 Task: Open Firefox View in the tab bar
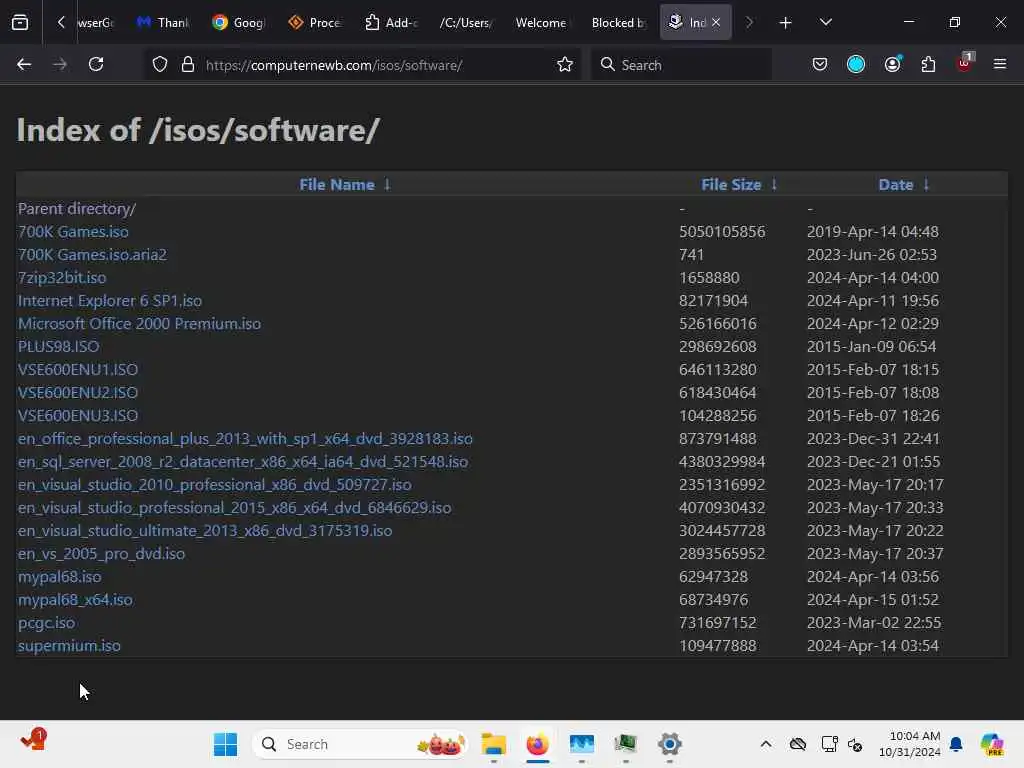20,22
